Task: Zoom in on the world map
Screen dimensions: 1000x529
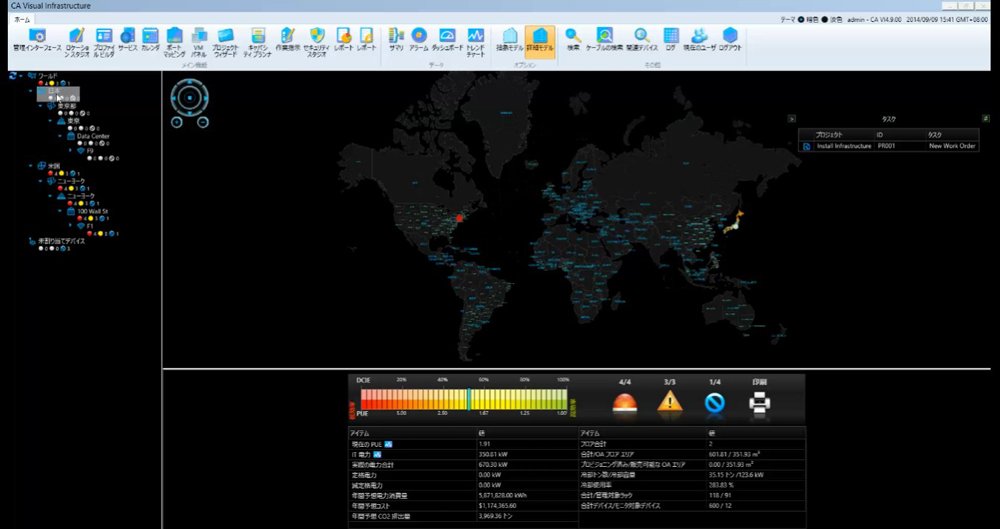Action: [177, 122]
